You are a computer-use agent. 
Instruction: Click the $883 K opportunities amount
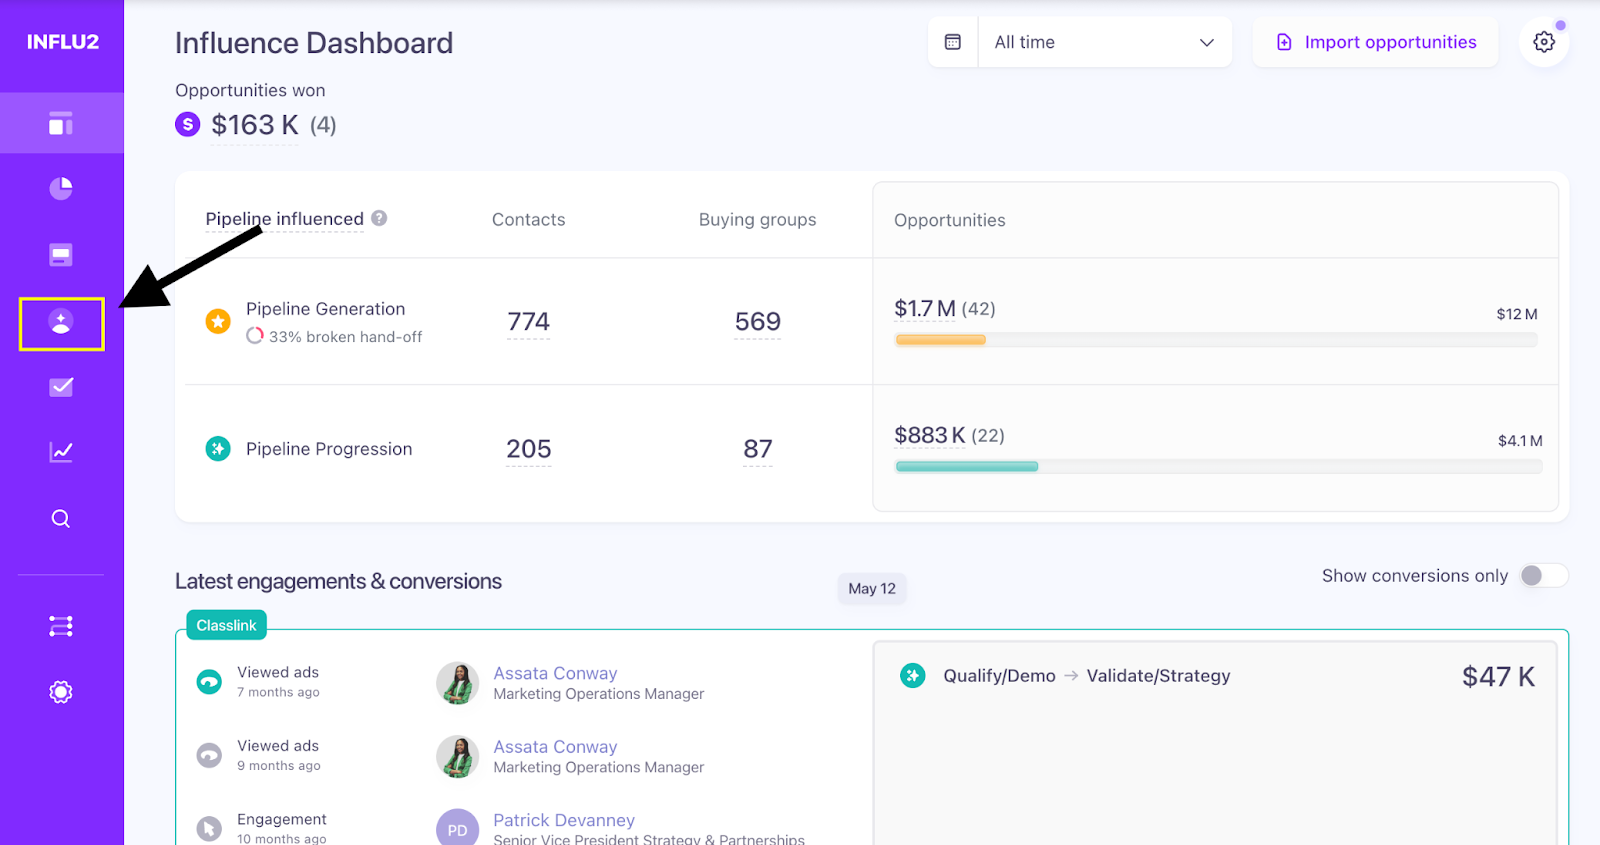[929, 435]
